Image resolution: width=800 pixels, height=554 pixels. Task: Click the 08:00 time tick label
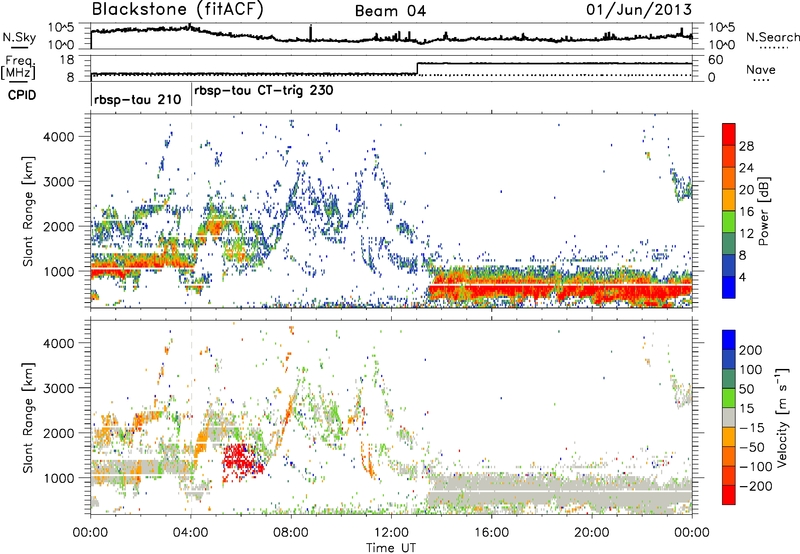point(291,533)
